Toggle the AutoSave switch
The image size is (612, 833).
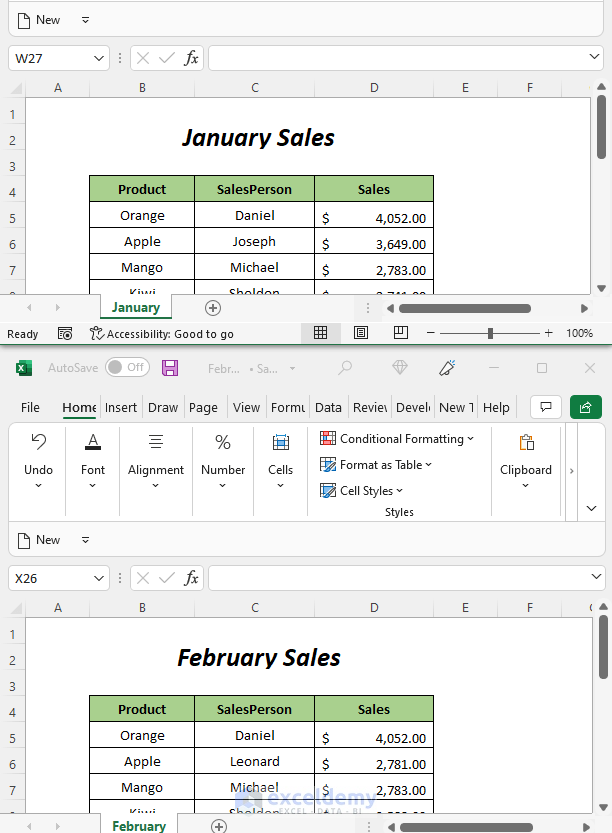127,368
